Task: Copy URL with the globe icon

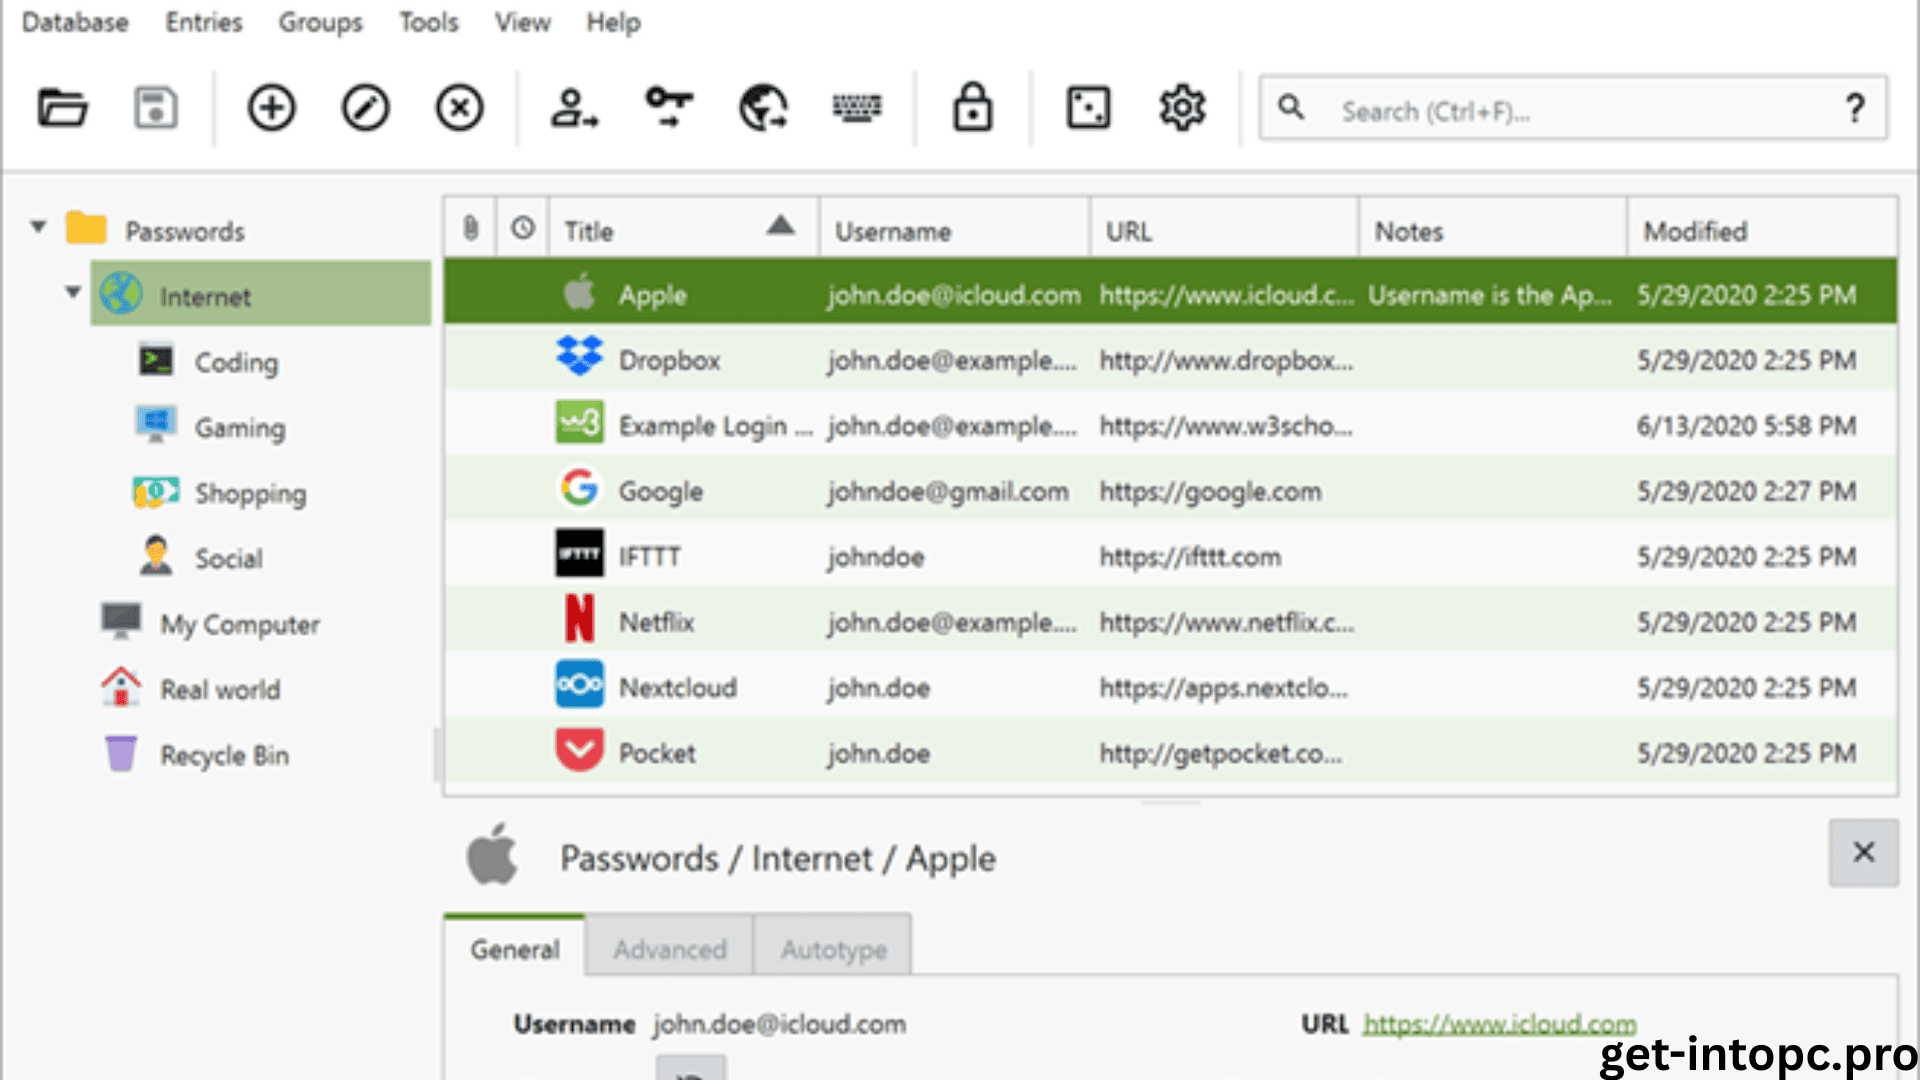Action: tap(763, 108)
